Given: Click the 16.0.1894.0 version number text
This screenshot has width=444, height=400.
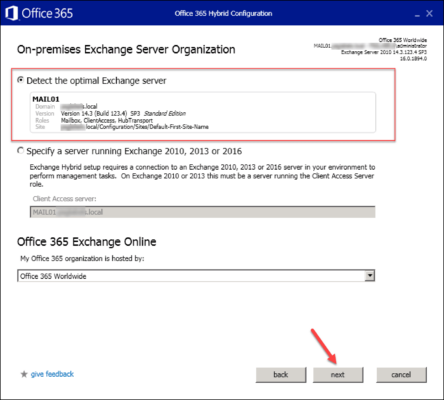Looking at the screenshot, I should [413, 59].
